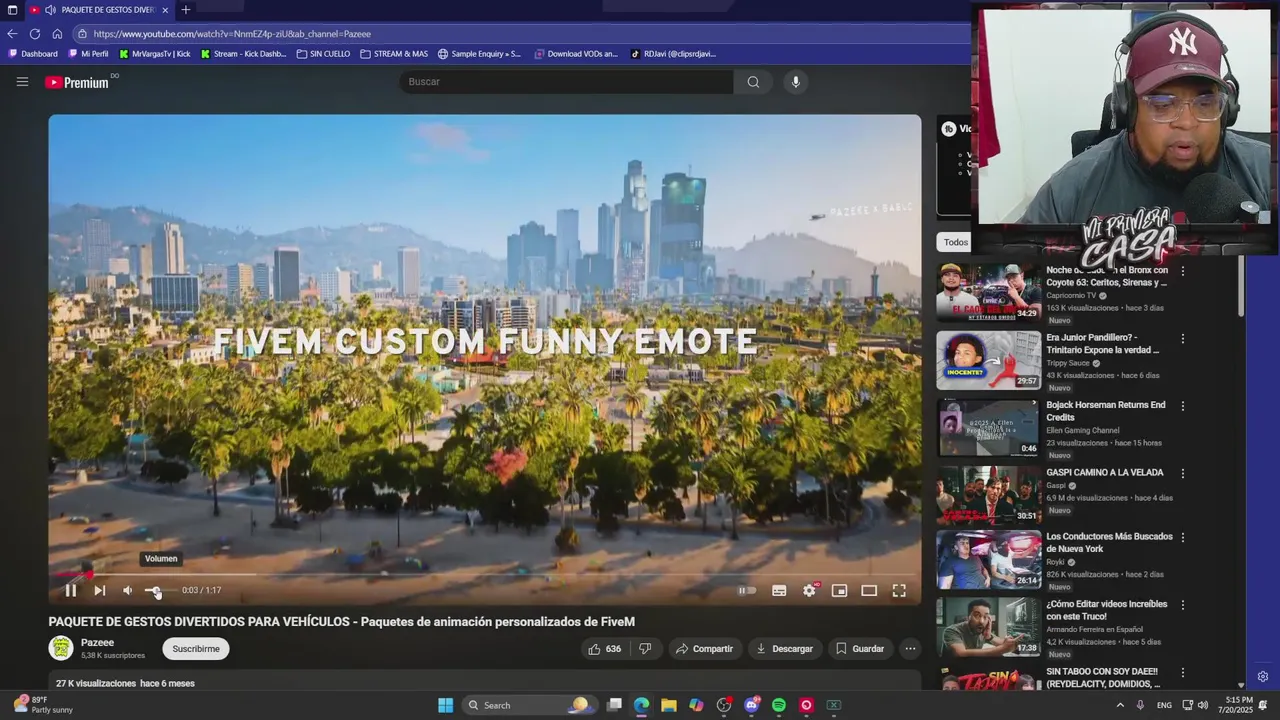Open the options menu for Los Conductores Más Buscados

(1183, 538)
